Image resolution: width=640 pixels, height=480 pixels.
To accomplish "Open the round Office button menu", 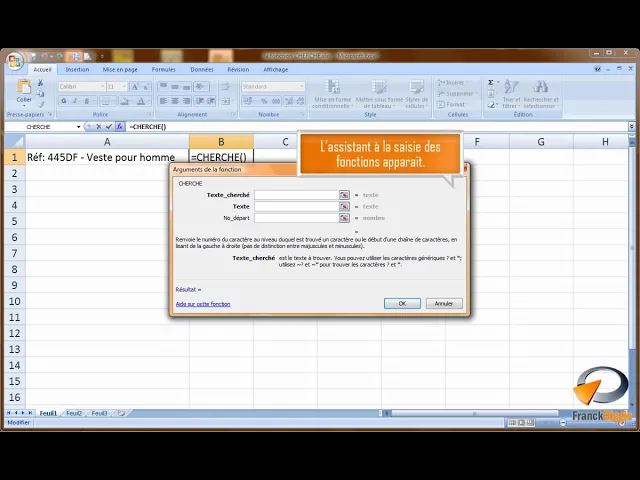I will [x=15, y=62].
